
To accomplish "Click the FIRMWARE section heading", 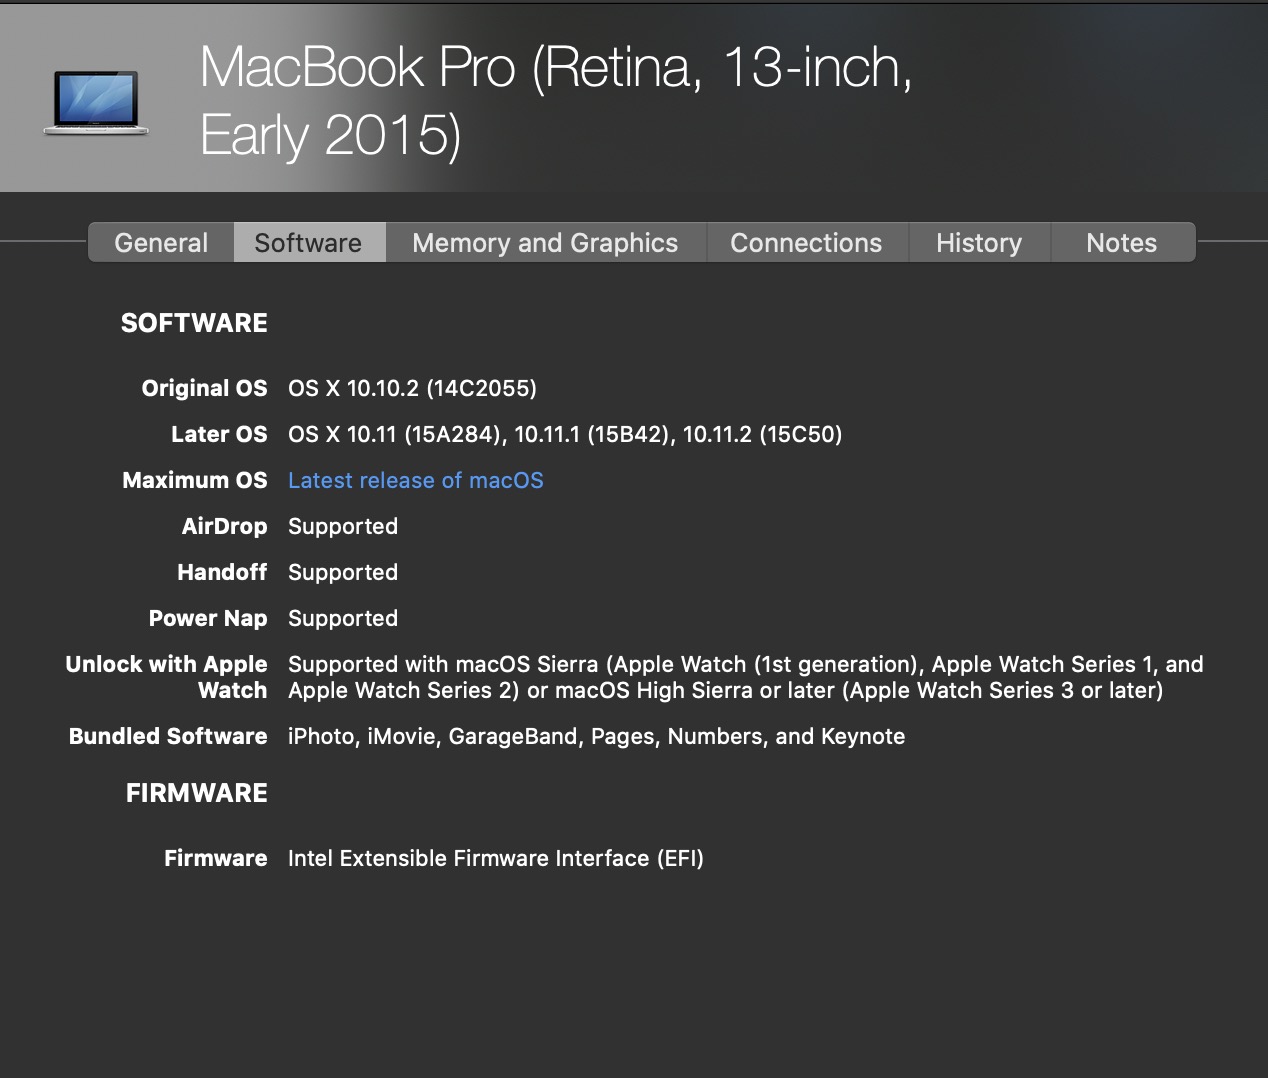I will point(197,793).
